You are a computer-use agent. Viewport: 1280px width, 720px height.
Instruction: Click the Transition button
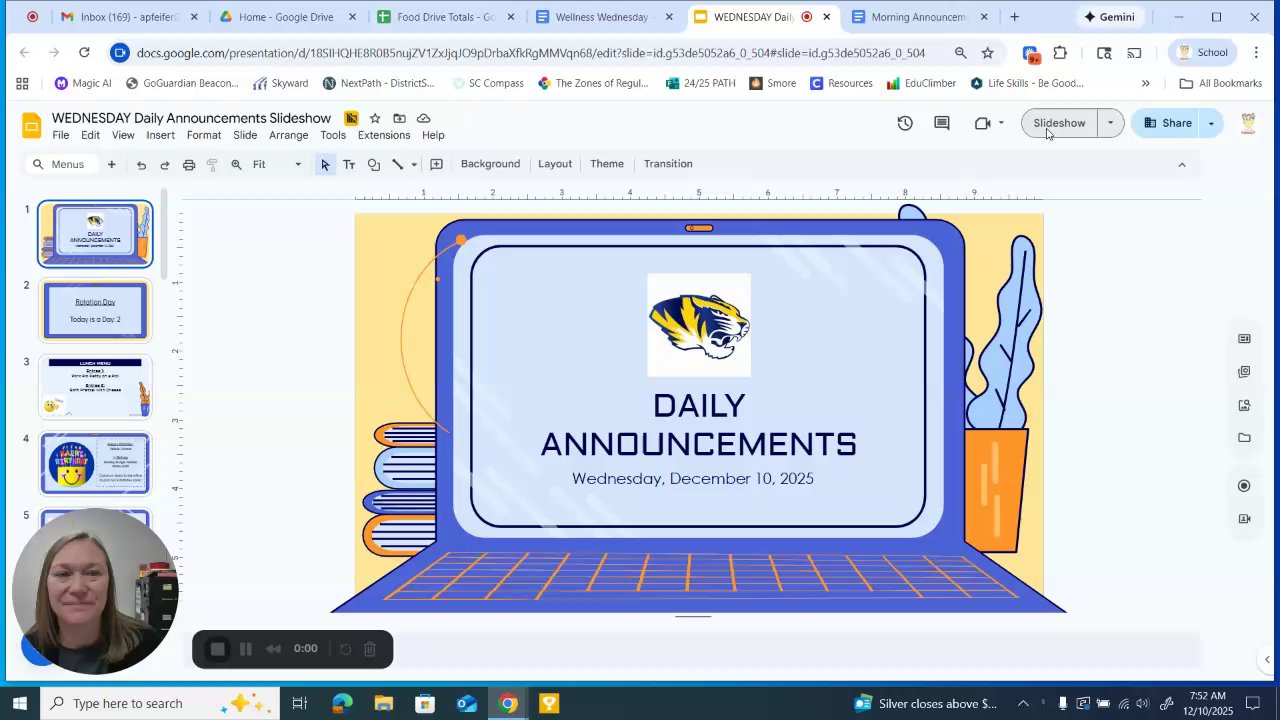(x=668, y=164)
